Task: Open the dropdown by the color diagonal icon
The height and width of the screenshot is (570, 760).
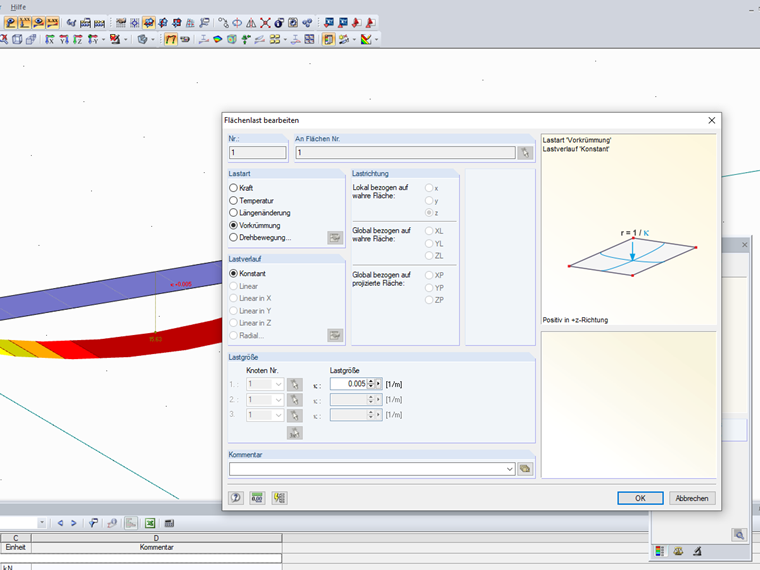Action: (x=376, y=39)
